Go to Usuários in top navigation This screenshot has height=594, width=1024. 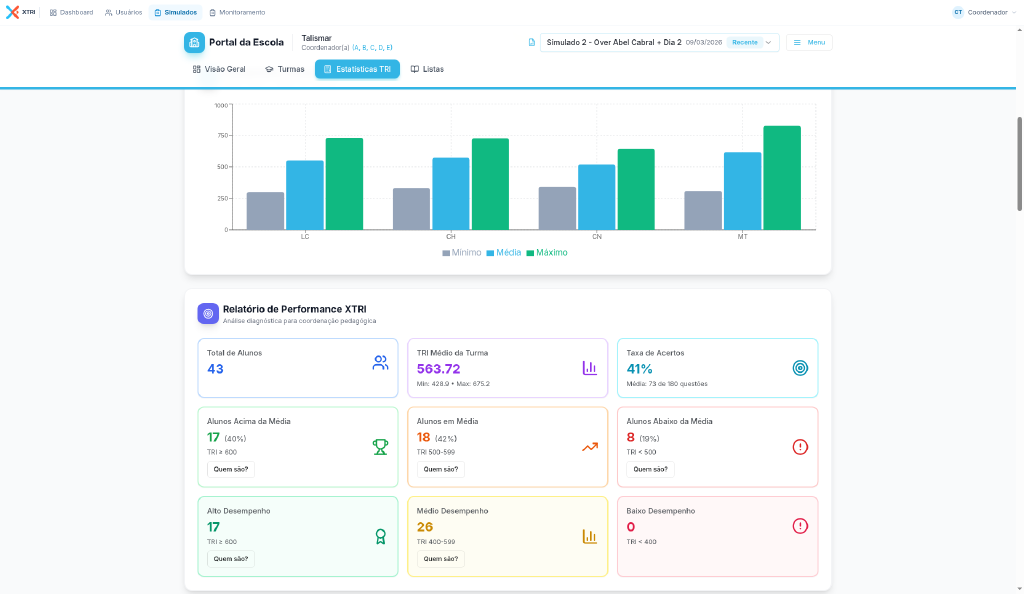[123, 12]
